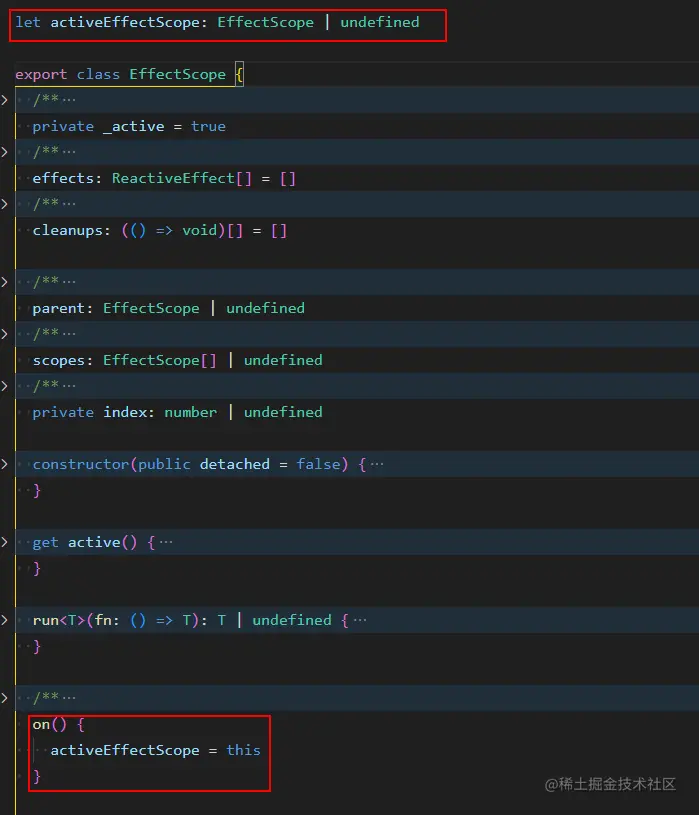Click the 'on' method name
This screenshot has height=815, width=699.
(x=41, y=724)
